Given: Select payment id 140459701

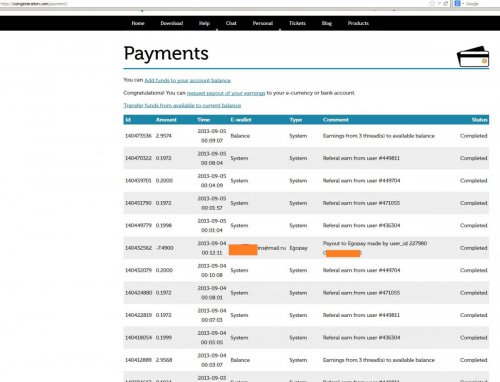Looking at the screenshot, I should click(x=138, y=181).
